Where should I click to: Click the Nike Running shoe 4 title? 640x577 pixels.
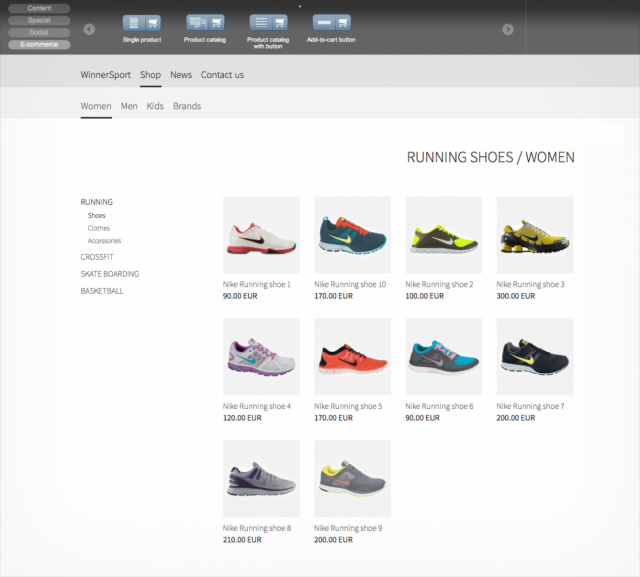[x=257, y=406]
